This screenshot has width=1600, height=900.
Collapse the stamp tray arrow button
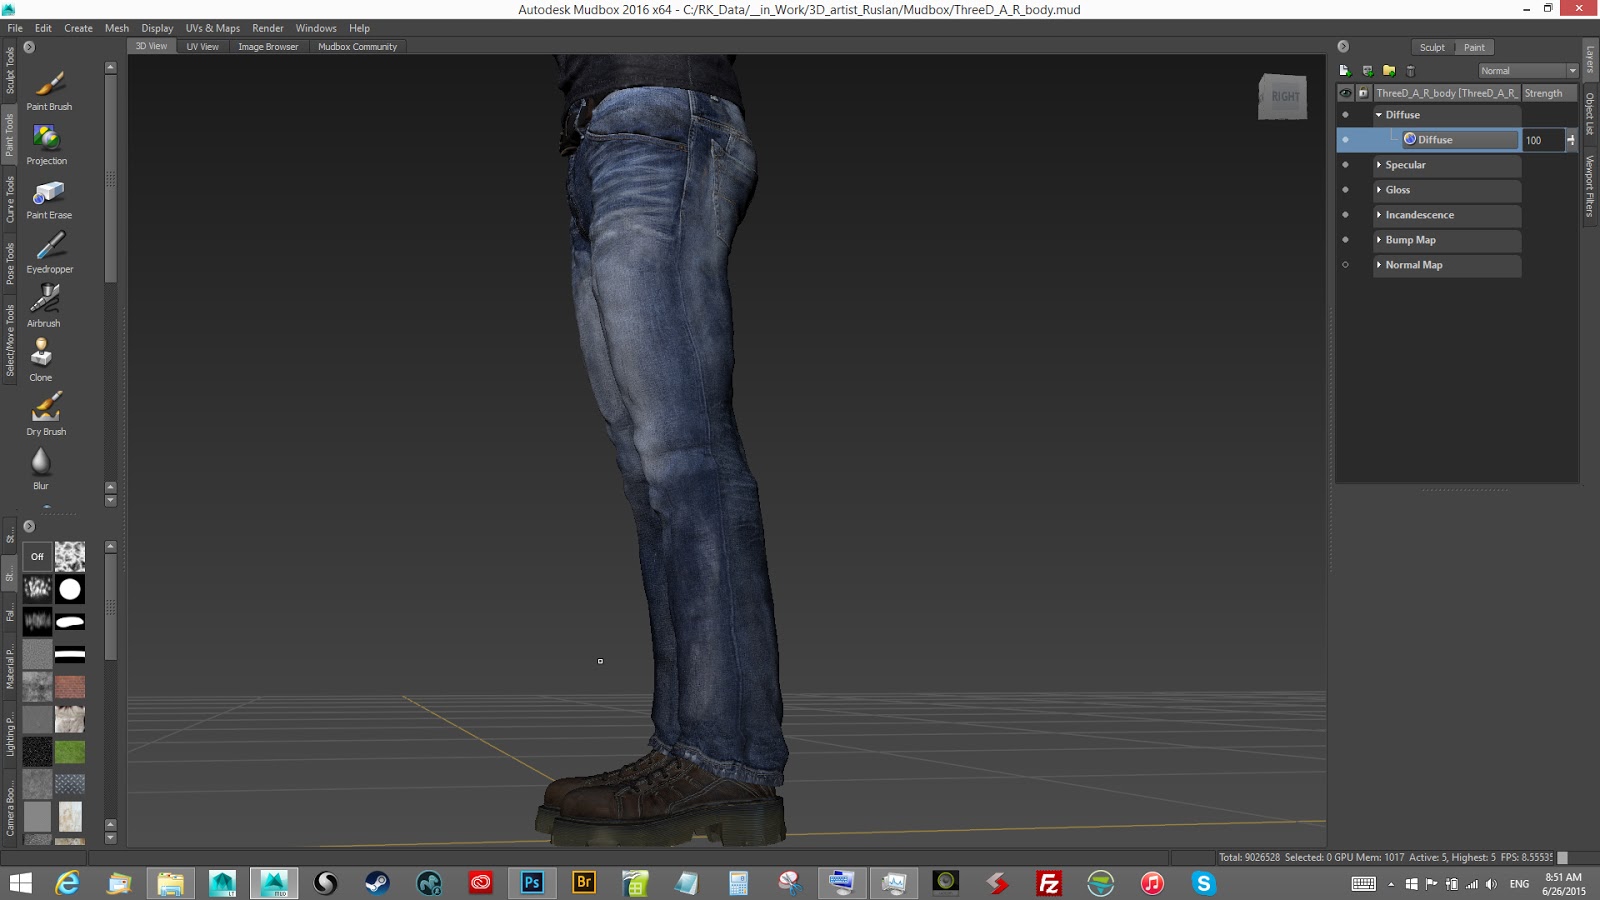(29, 526)
